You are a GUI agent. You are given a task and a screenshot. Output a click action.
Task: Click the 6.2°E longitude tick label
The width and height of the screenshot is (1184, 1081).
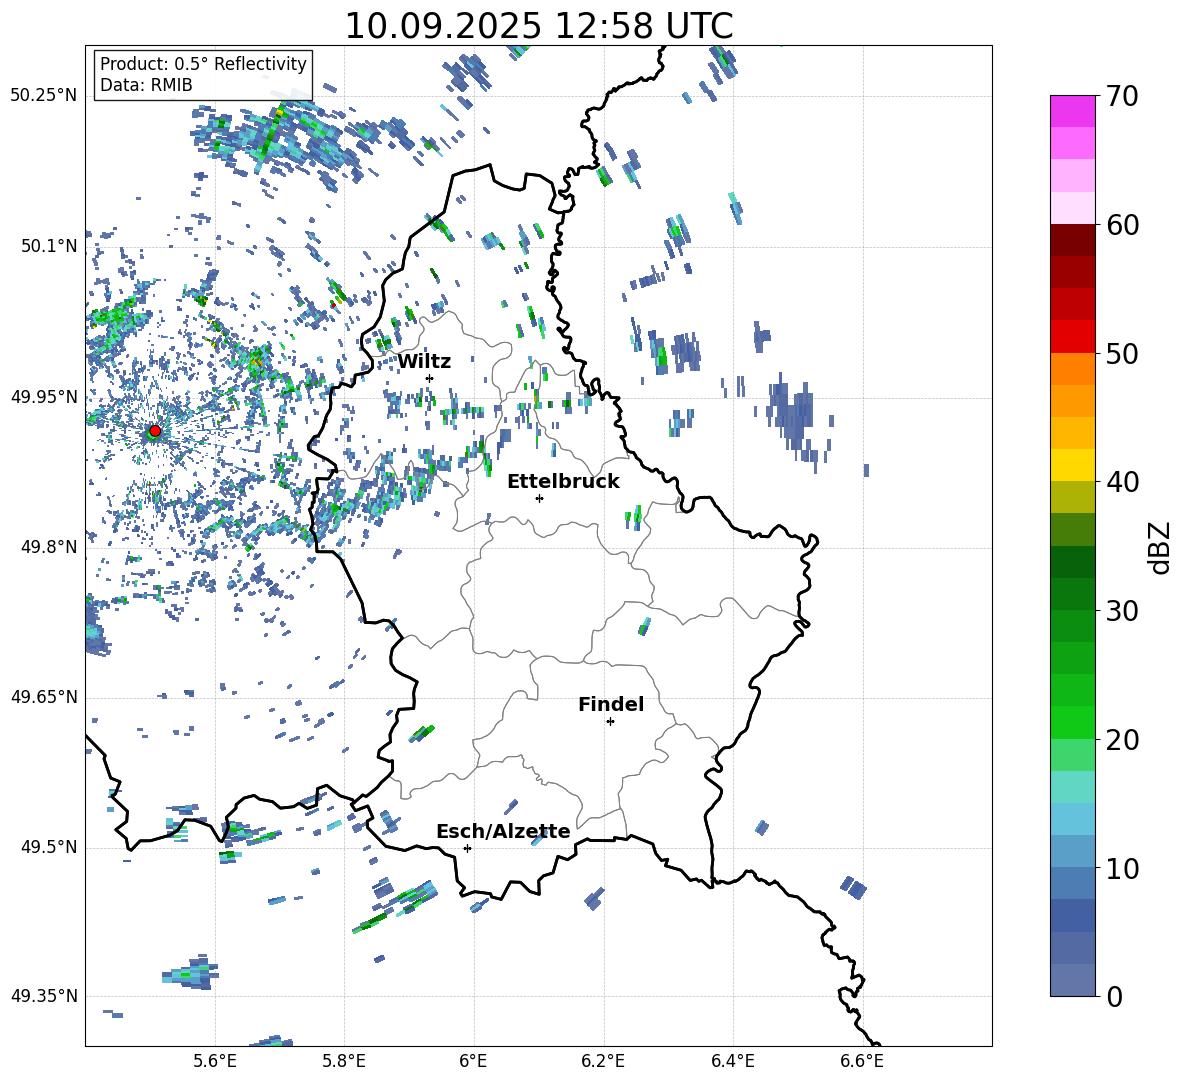tap(603, 1060)
